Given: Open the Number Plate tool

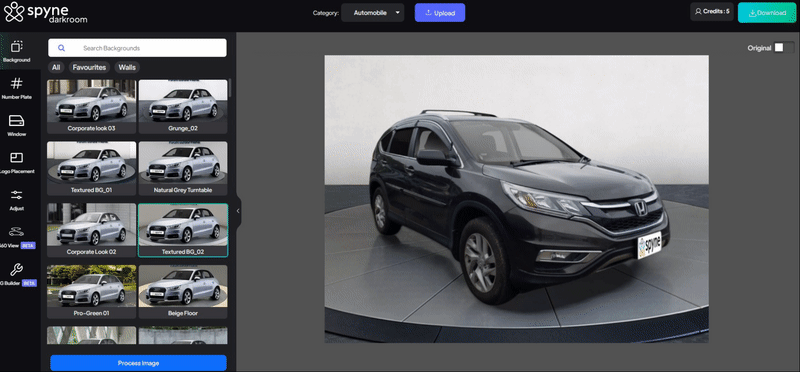Looking at the screenshot, I should tap(16, 88).
